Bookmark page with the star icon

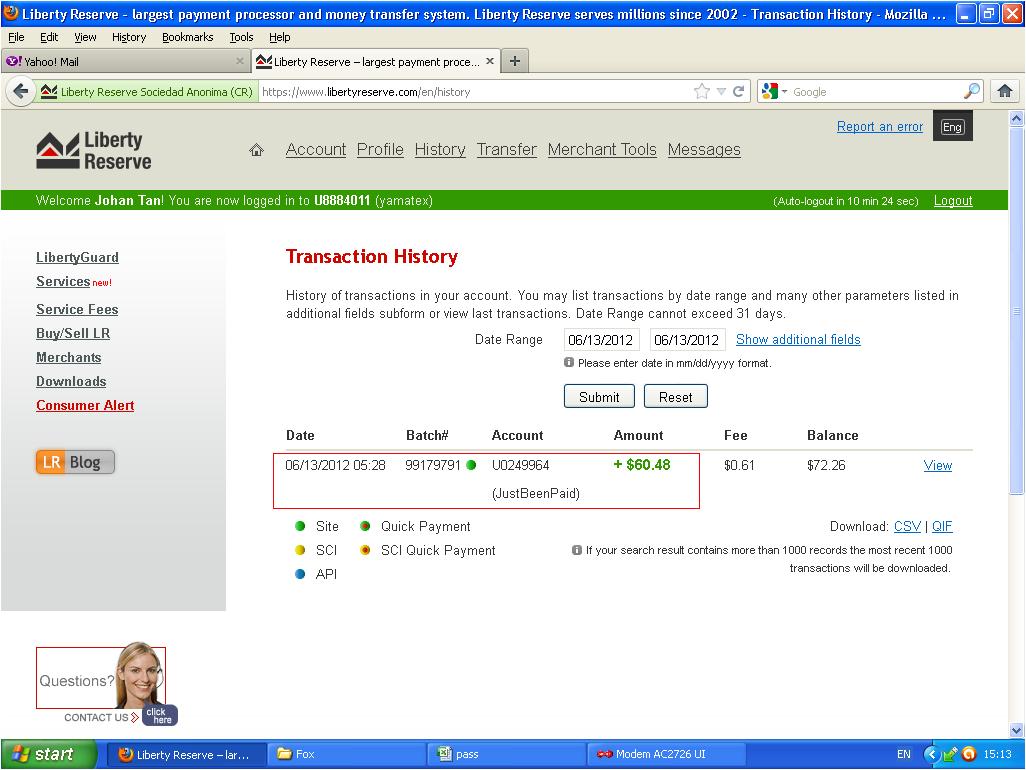click(701, 92)
